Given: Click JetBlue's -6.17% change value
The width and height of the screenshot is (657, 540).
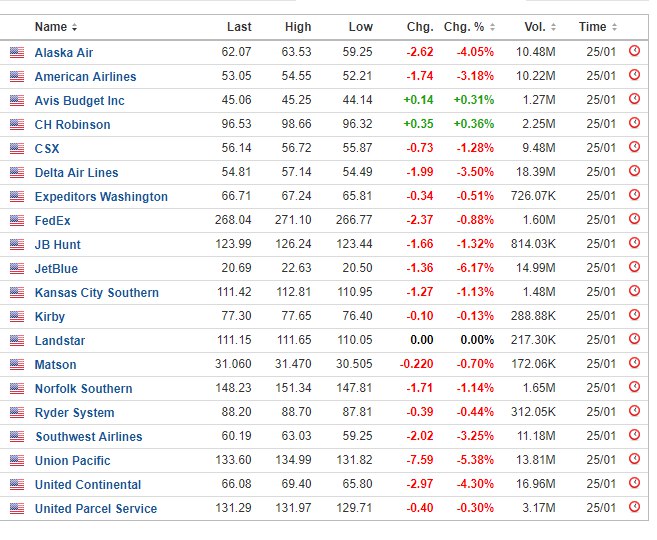Looking at the screenshot, I should click(x=475, y=268).
